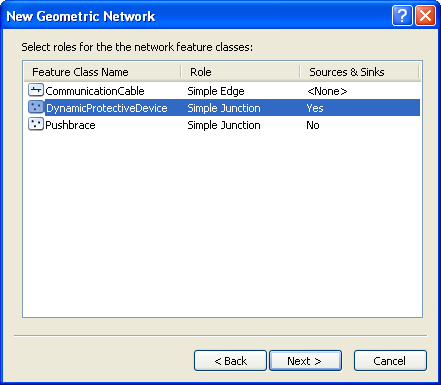
Task: Change DynamicProtectiveDevice Simple Junction role
Action: (x=224, y=108)
